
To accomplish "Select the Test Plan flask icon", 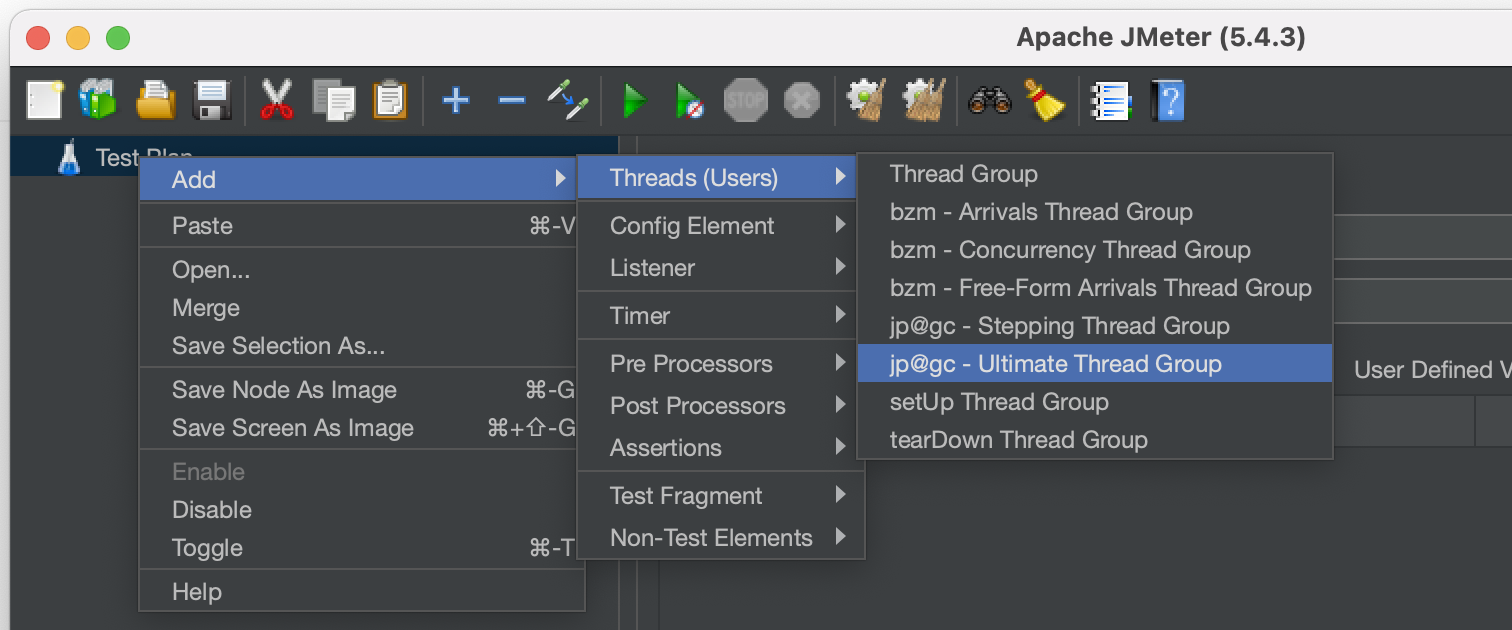I will tap(68, 157).
